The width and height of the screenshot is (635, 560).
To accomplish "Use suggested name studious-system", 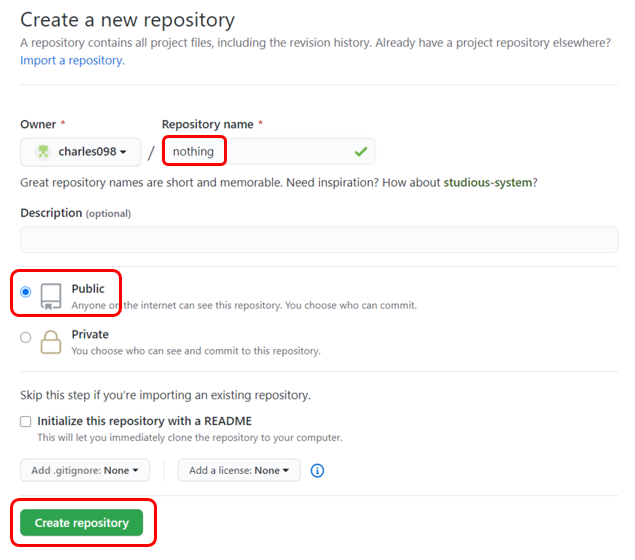I will 488,183.
